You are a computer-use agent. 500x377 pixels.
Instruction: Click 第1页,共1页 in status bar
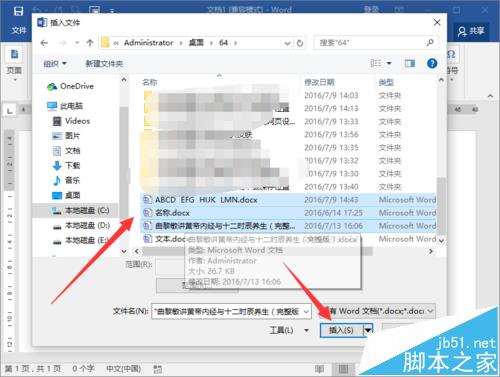point(33,369)
